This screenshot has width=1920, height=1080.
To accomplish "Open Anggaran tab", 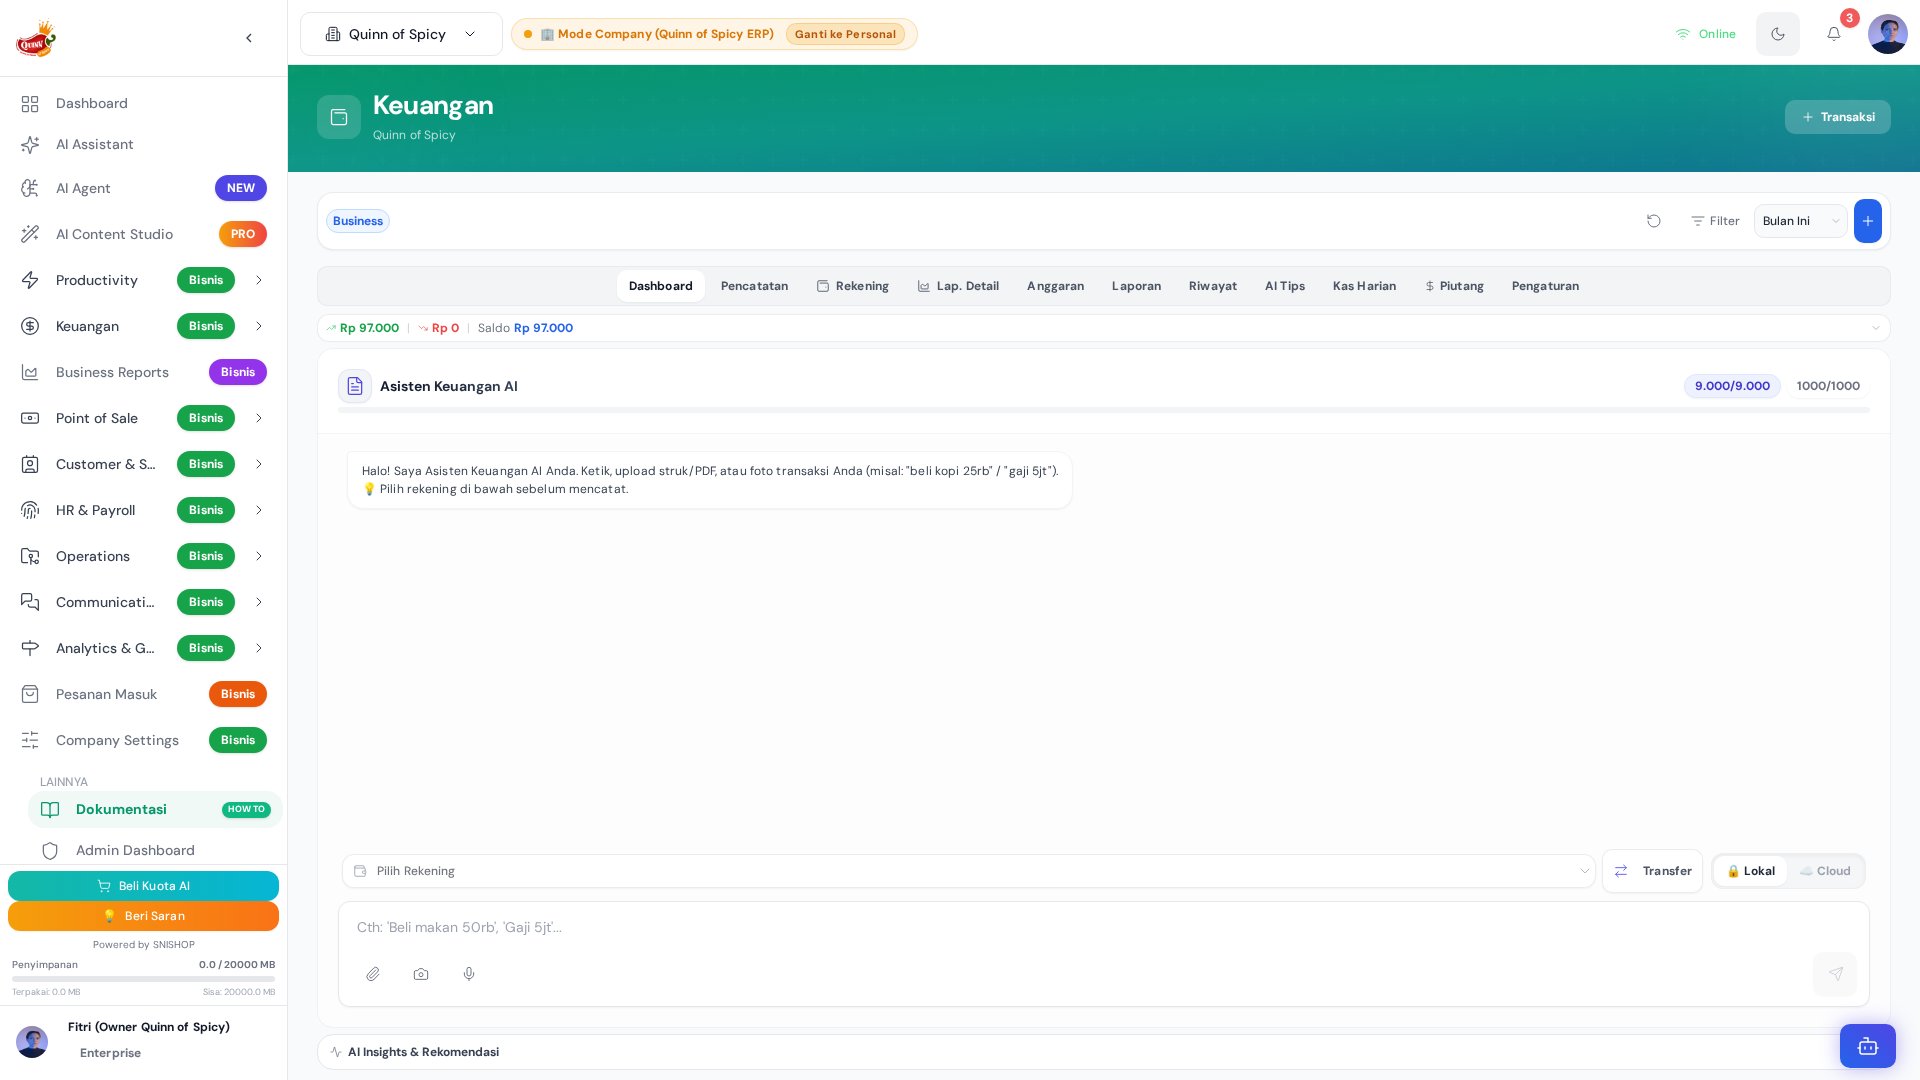I will click(1055, 286).
